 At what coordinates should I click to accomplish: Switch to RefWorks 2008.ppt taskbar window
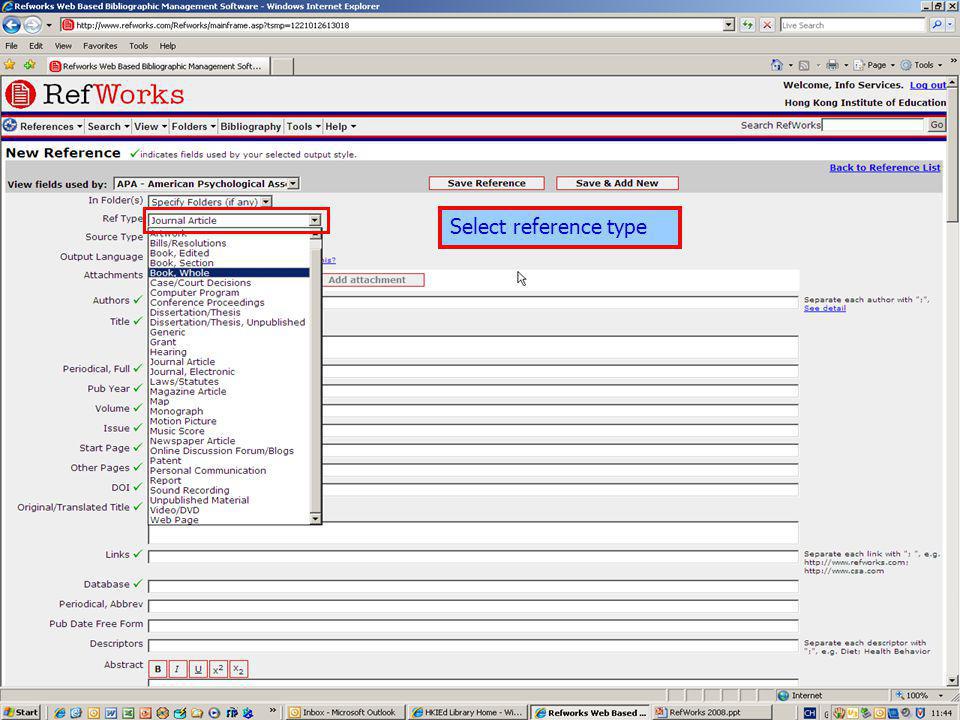[711, 713]
